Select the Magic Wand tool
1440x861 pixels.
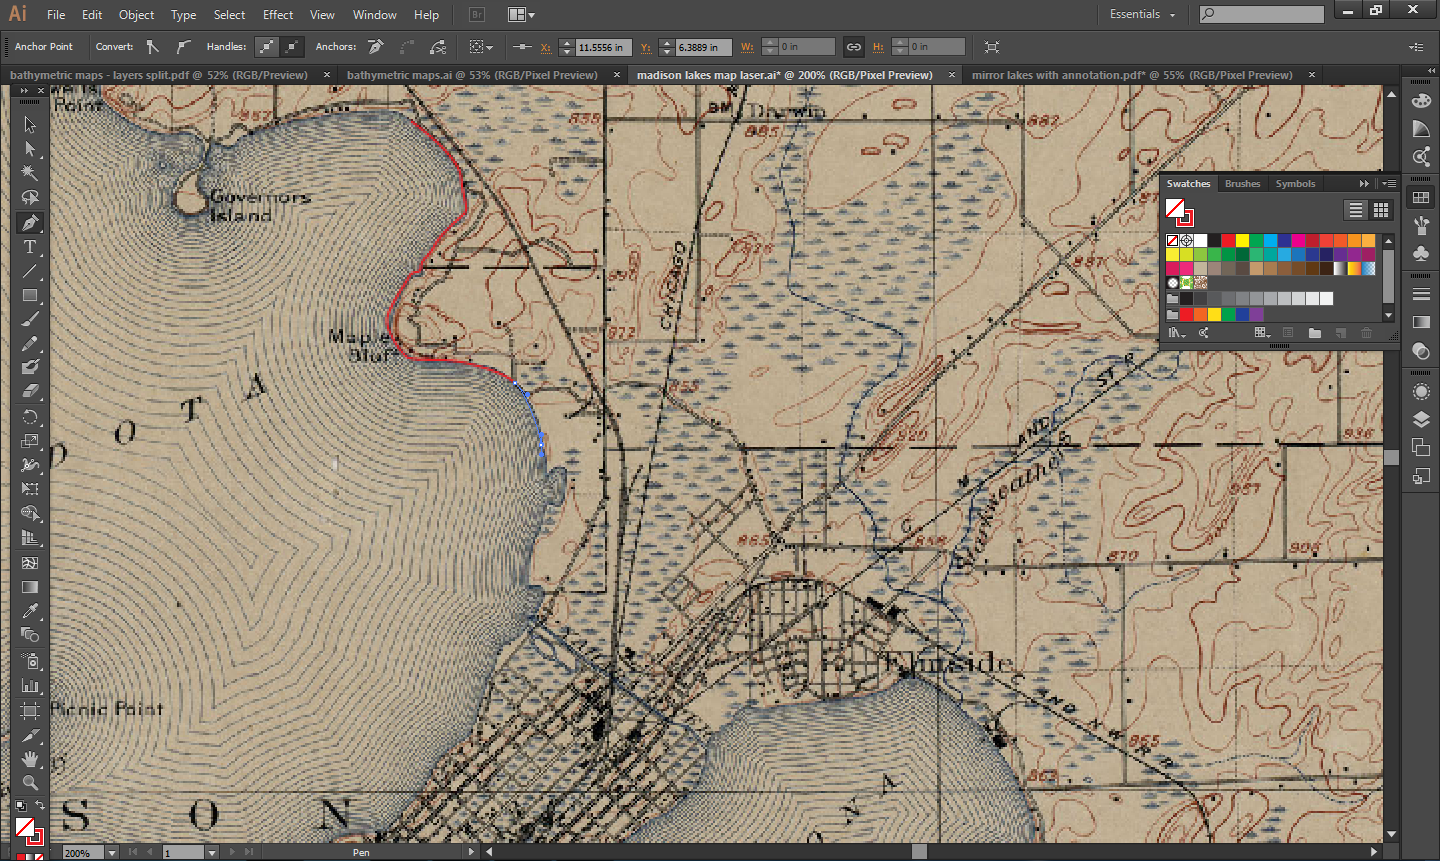pos(30,173)
